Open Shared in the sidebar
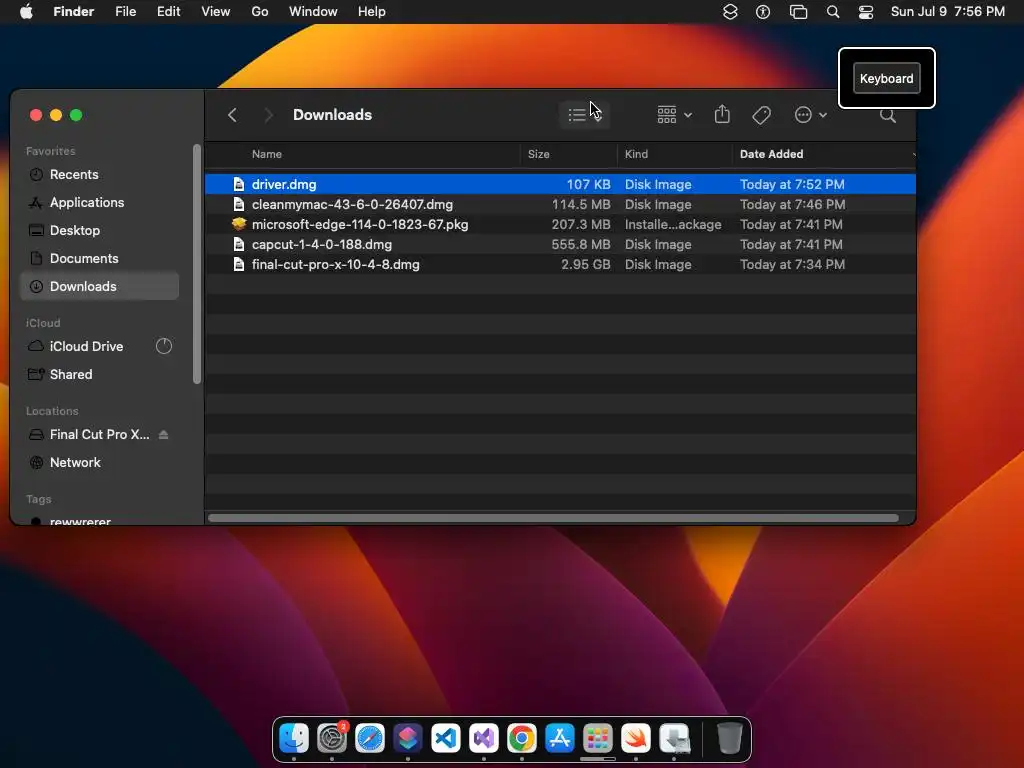The width and height of the screenshot is (1024, 768). (99, 374)
